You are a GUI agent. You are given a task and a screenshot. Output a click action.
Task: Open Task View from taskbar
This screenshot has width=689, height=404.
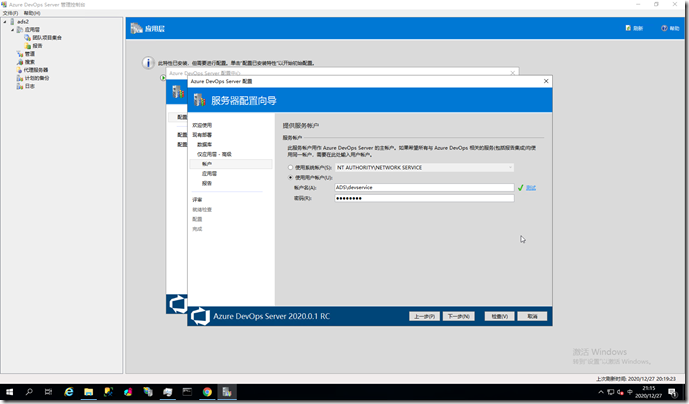pos(48,392)
